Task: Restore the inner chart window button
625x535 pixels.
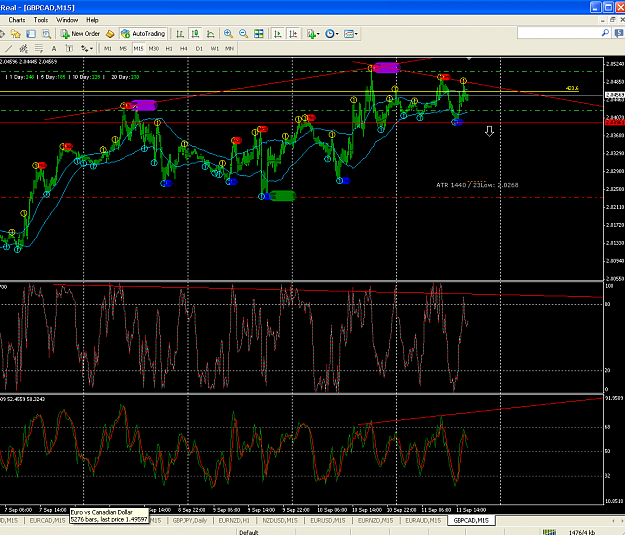Action: [613, 20]
